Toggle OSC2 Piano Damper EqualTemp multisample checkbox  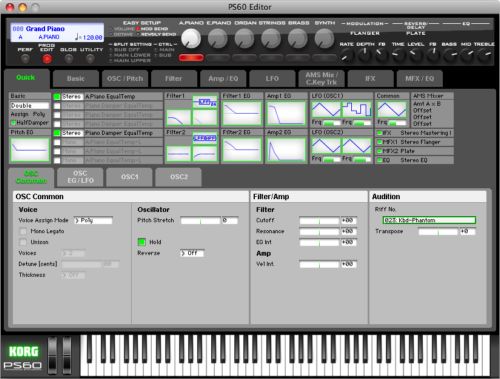pos(57,133)
